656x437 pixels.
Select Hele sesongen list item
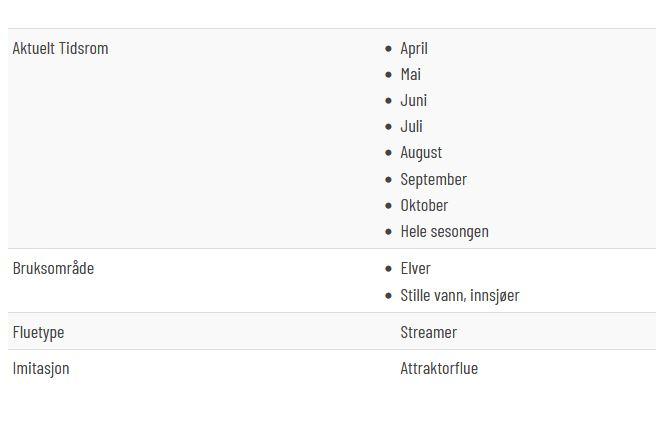point(444,232)
